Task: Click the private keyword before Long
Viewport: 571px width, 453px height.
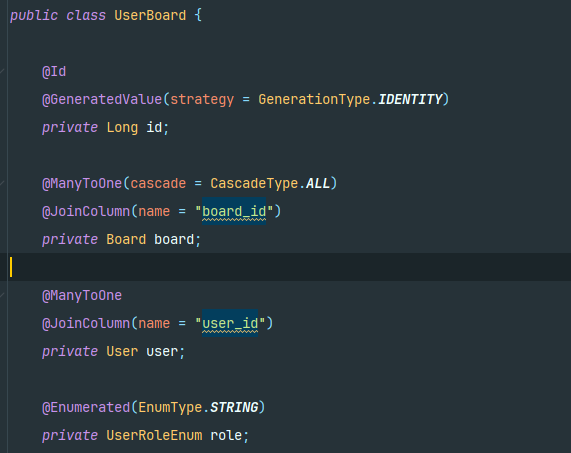Action: [x=70, y=127]
